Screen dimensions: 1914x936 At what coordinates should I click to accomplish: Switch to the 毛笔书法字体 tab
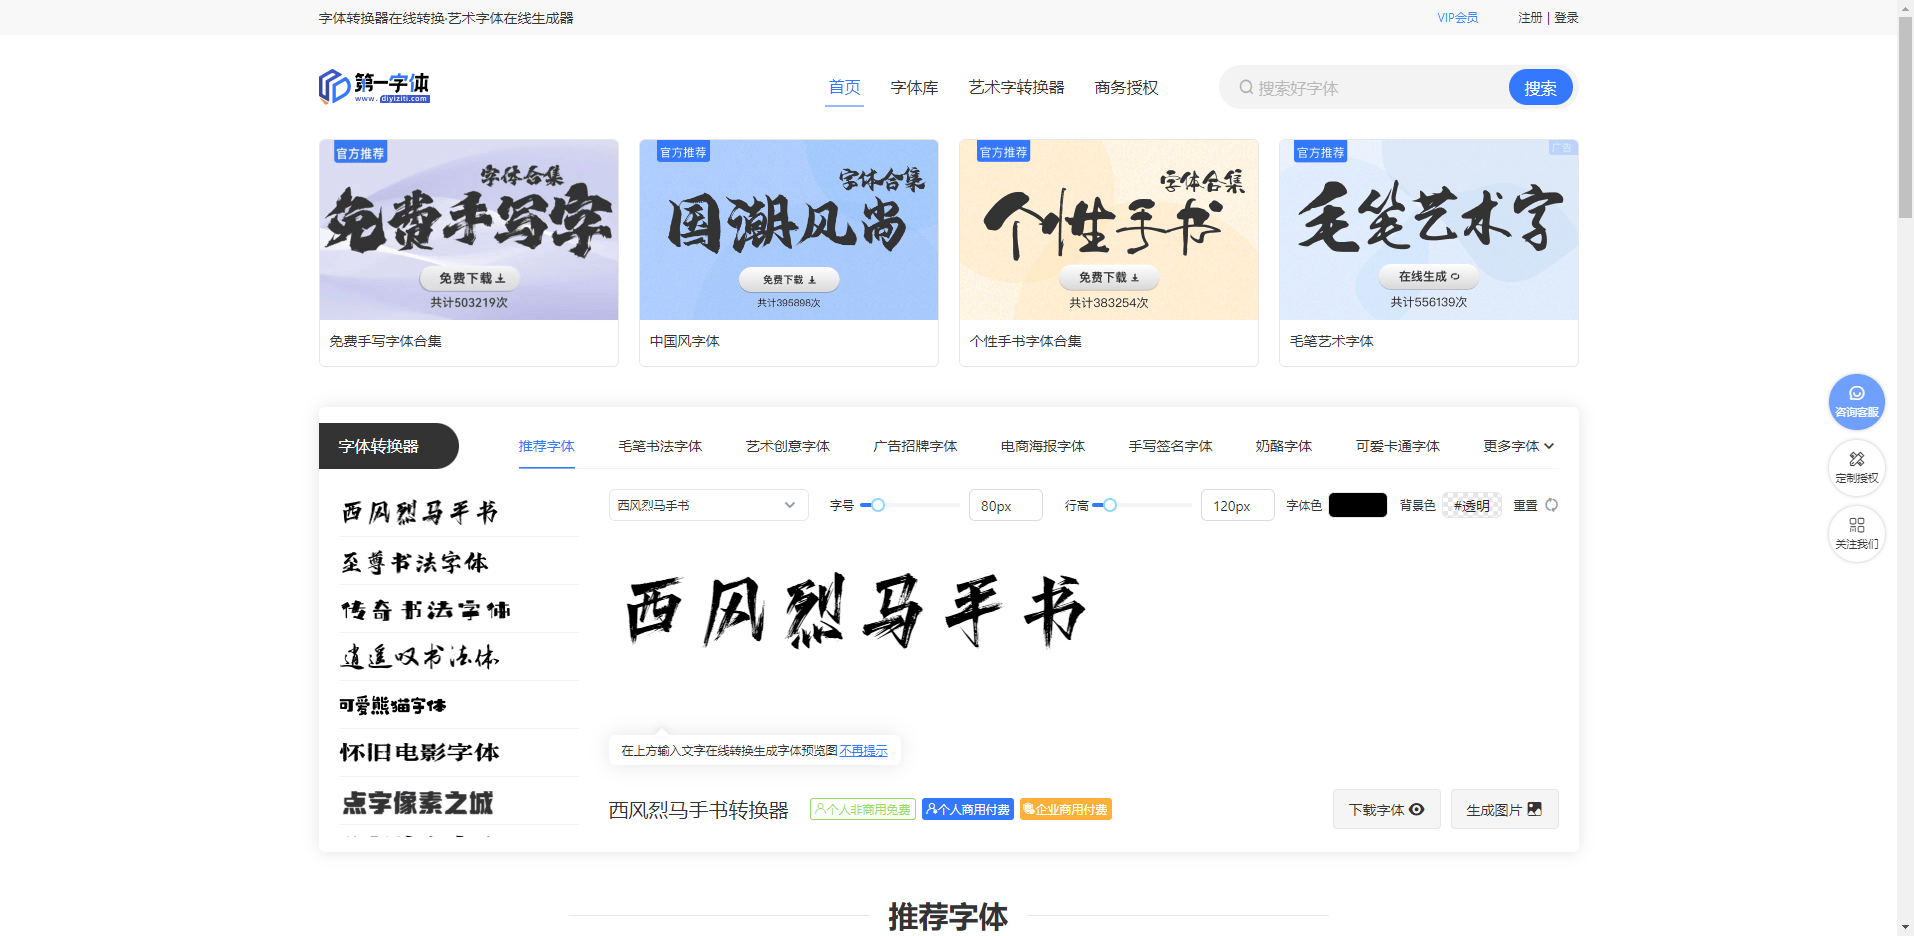point(660,446)
